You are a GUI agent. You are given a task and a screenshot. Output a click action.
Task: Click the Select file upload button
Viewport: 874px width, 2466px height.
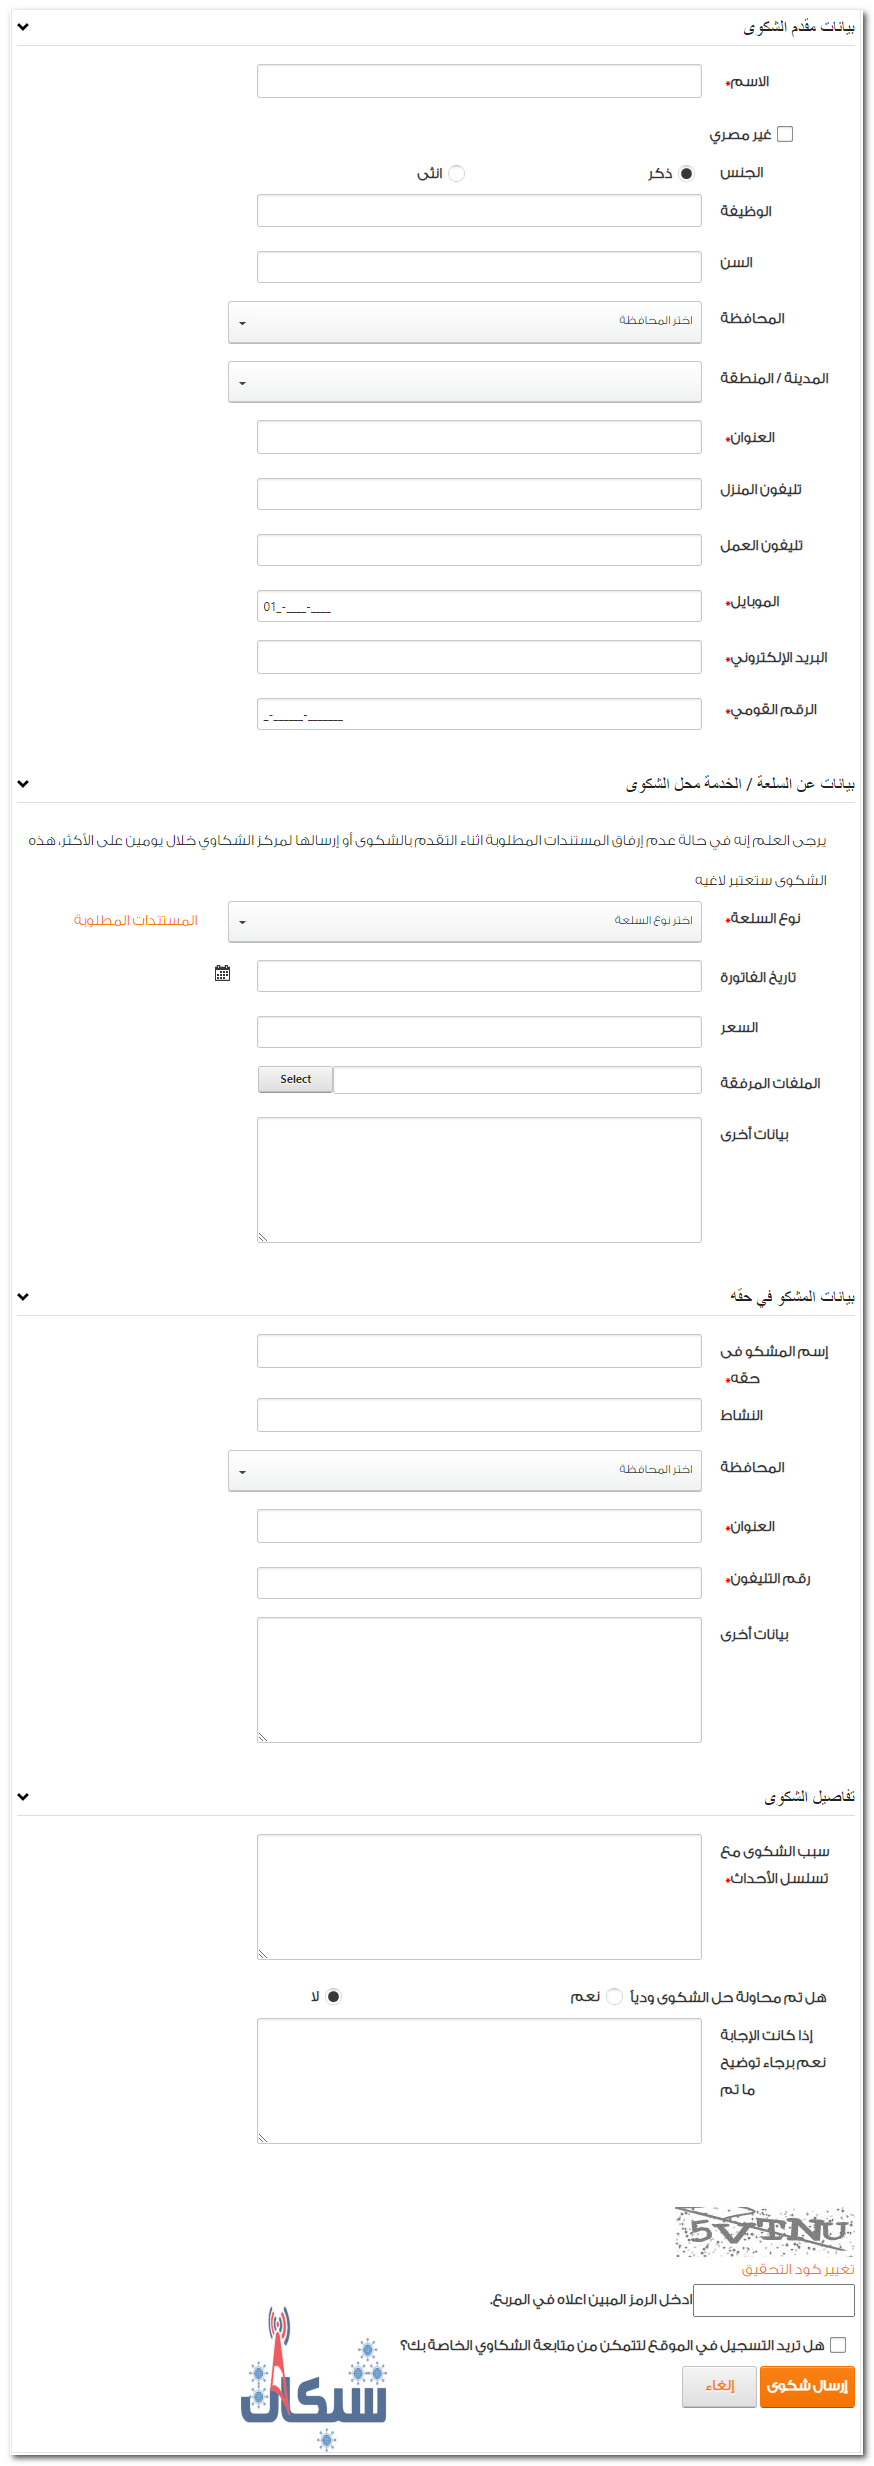pyautogui.click(x=294, y=1079)
